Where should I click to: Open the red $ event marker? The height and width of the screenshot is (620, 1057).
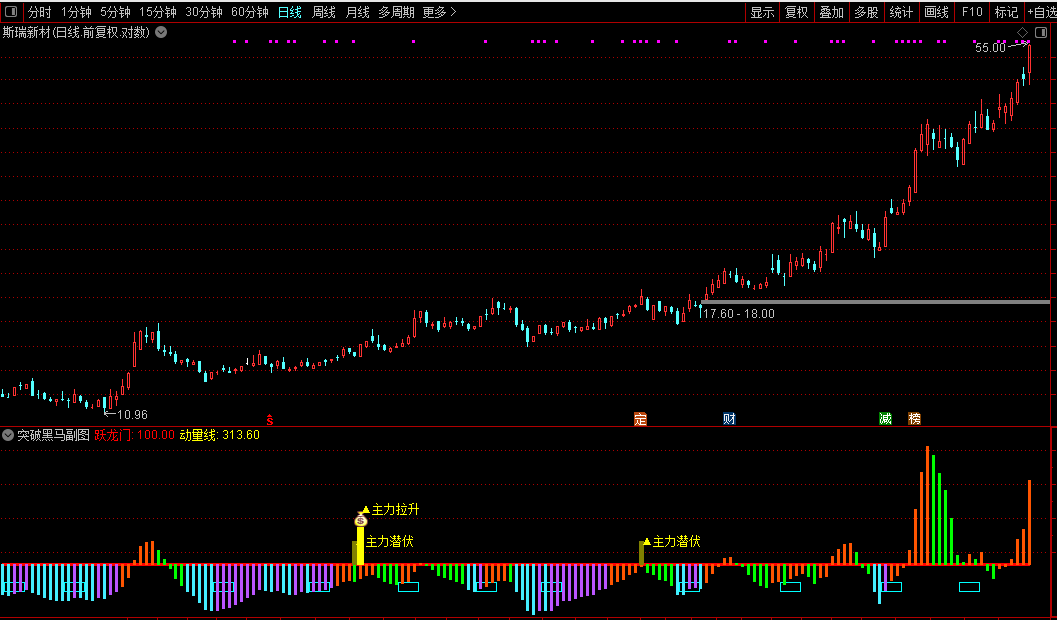point(270,420)
